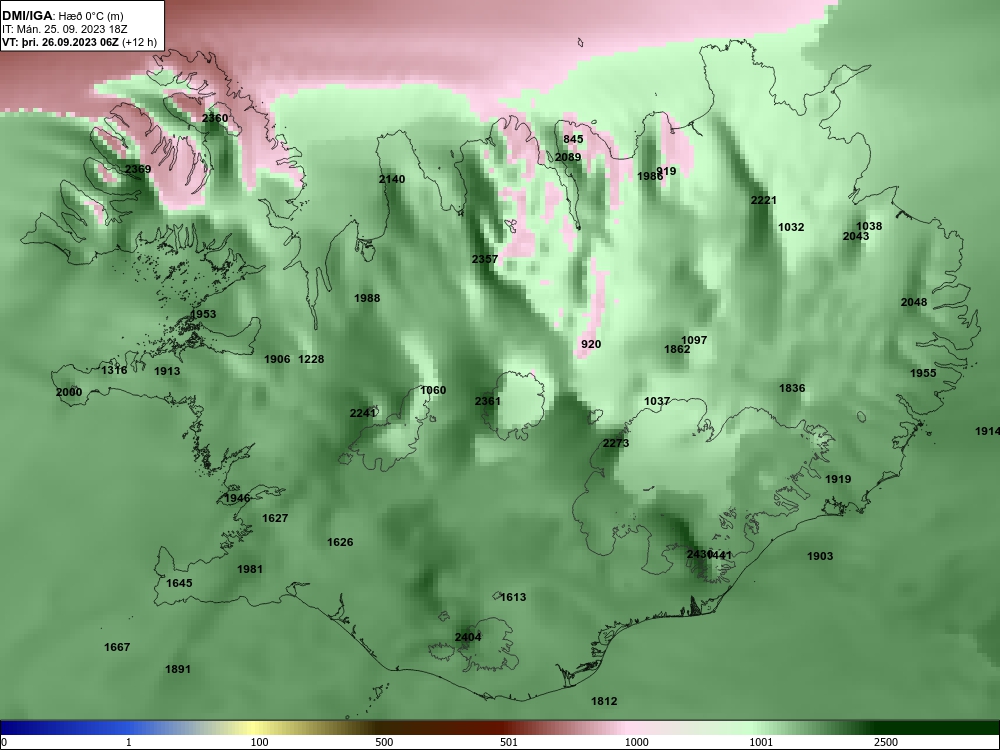This screenshot has width=1000, height=750.
Task: Click the 1316 label on the peninsula
Action: 114,370
